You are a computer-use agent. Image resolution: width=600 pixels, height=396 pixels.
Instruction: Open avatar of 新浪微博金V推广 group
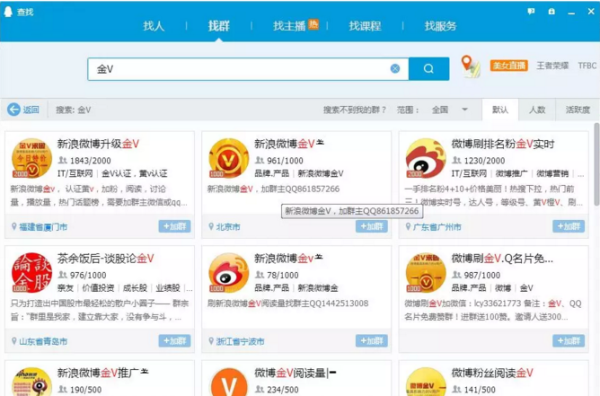pos(32,382)
